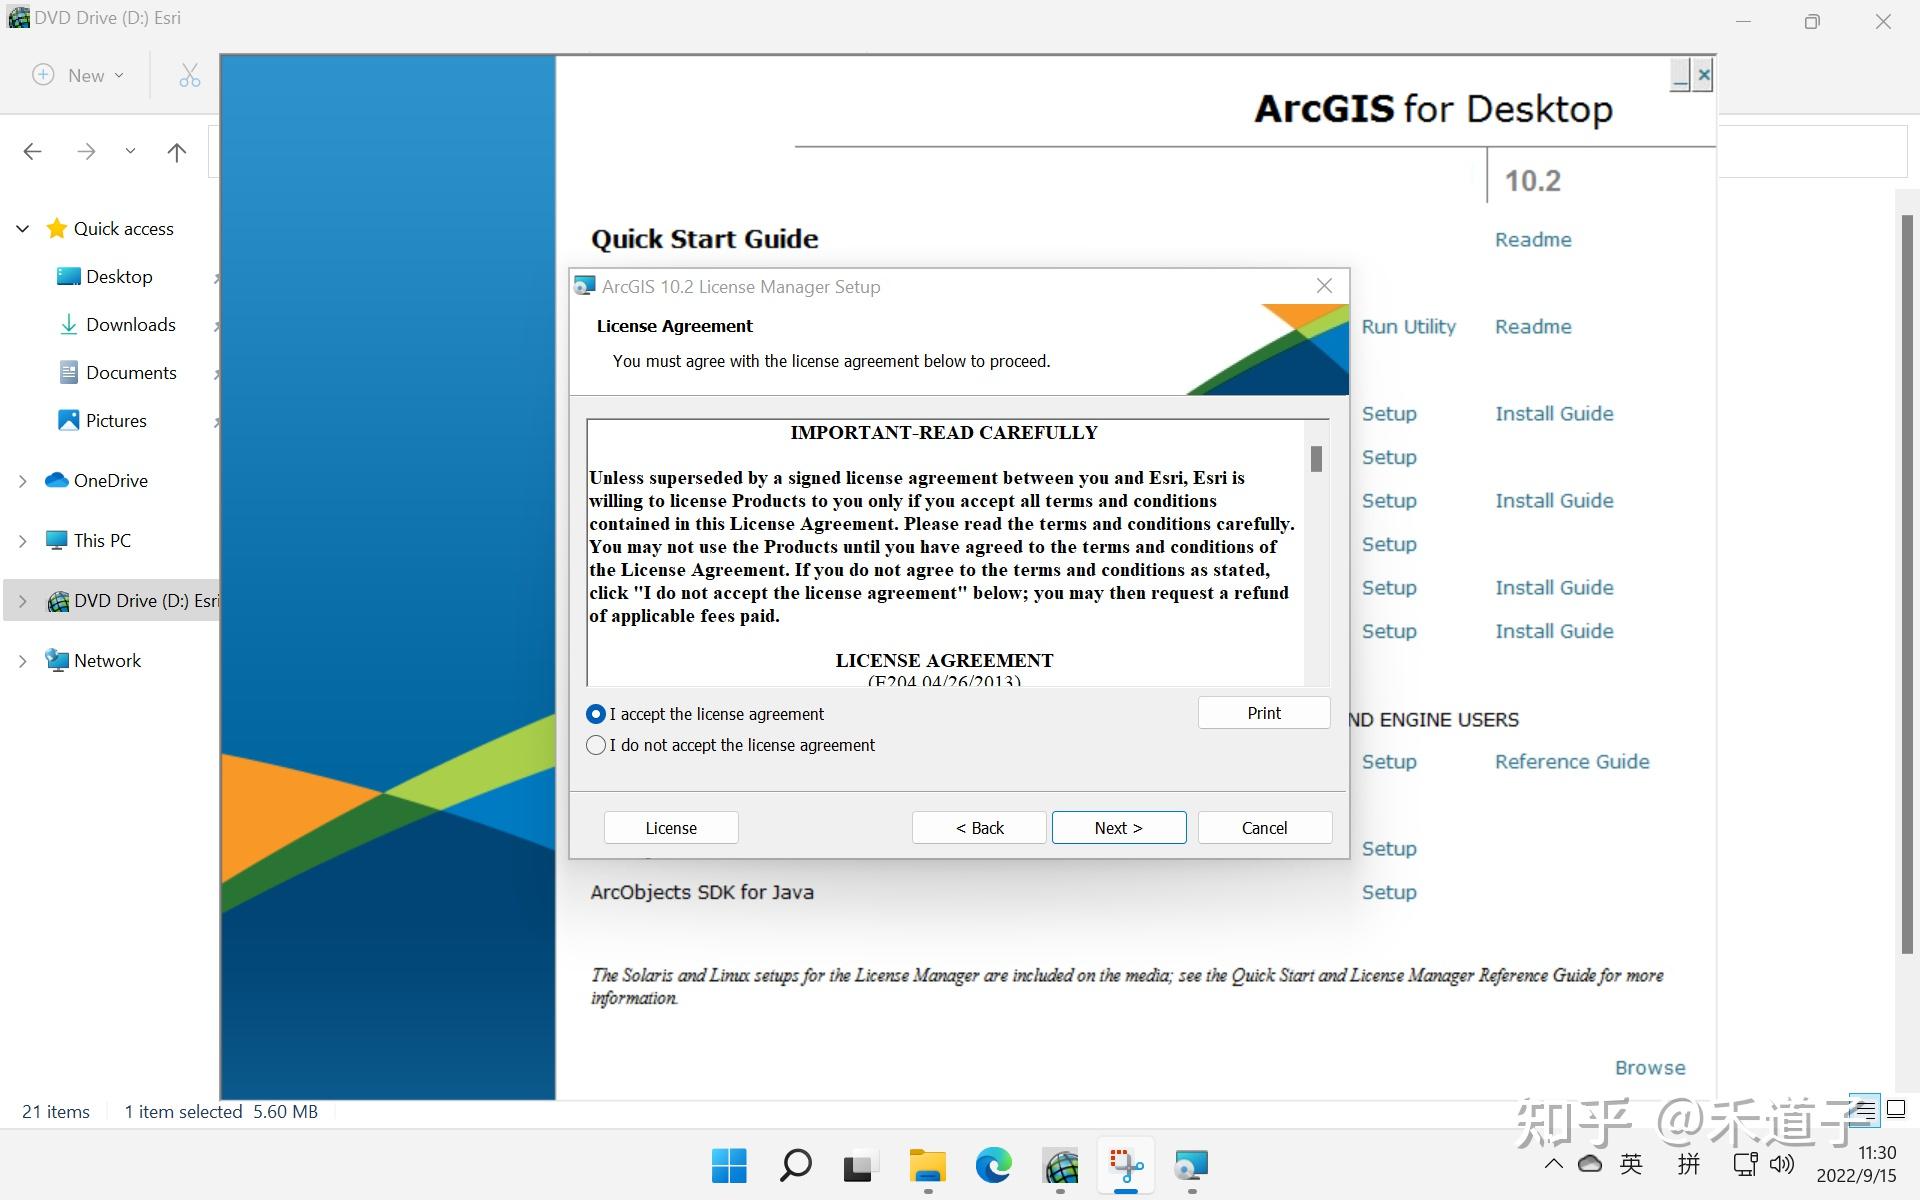1920x1200 pixels.
Task: Switch to Snipping Tool on the taskbar
Action: point(1126,1165)
